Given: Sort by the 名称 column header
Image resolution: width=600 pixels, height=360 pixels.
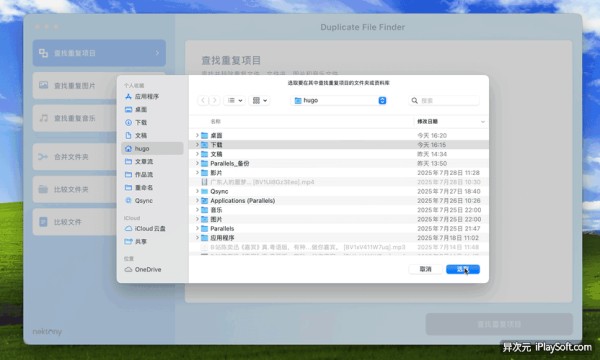Looking at the screenshot, I should coord(215,122).
